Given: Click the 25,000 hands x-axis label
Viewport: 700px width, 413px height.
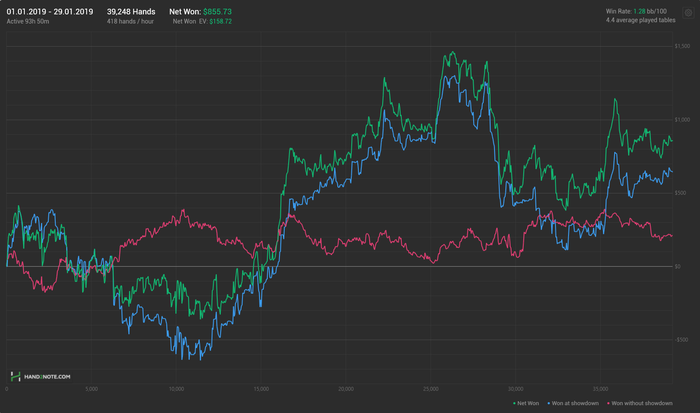Looking at the screenshot, I should pos(431,388).
